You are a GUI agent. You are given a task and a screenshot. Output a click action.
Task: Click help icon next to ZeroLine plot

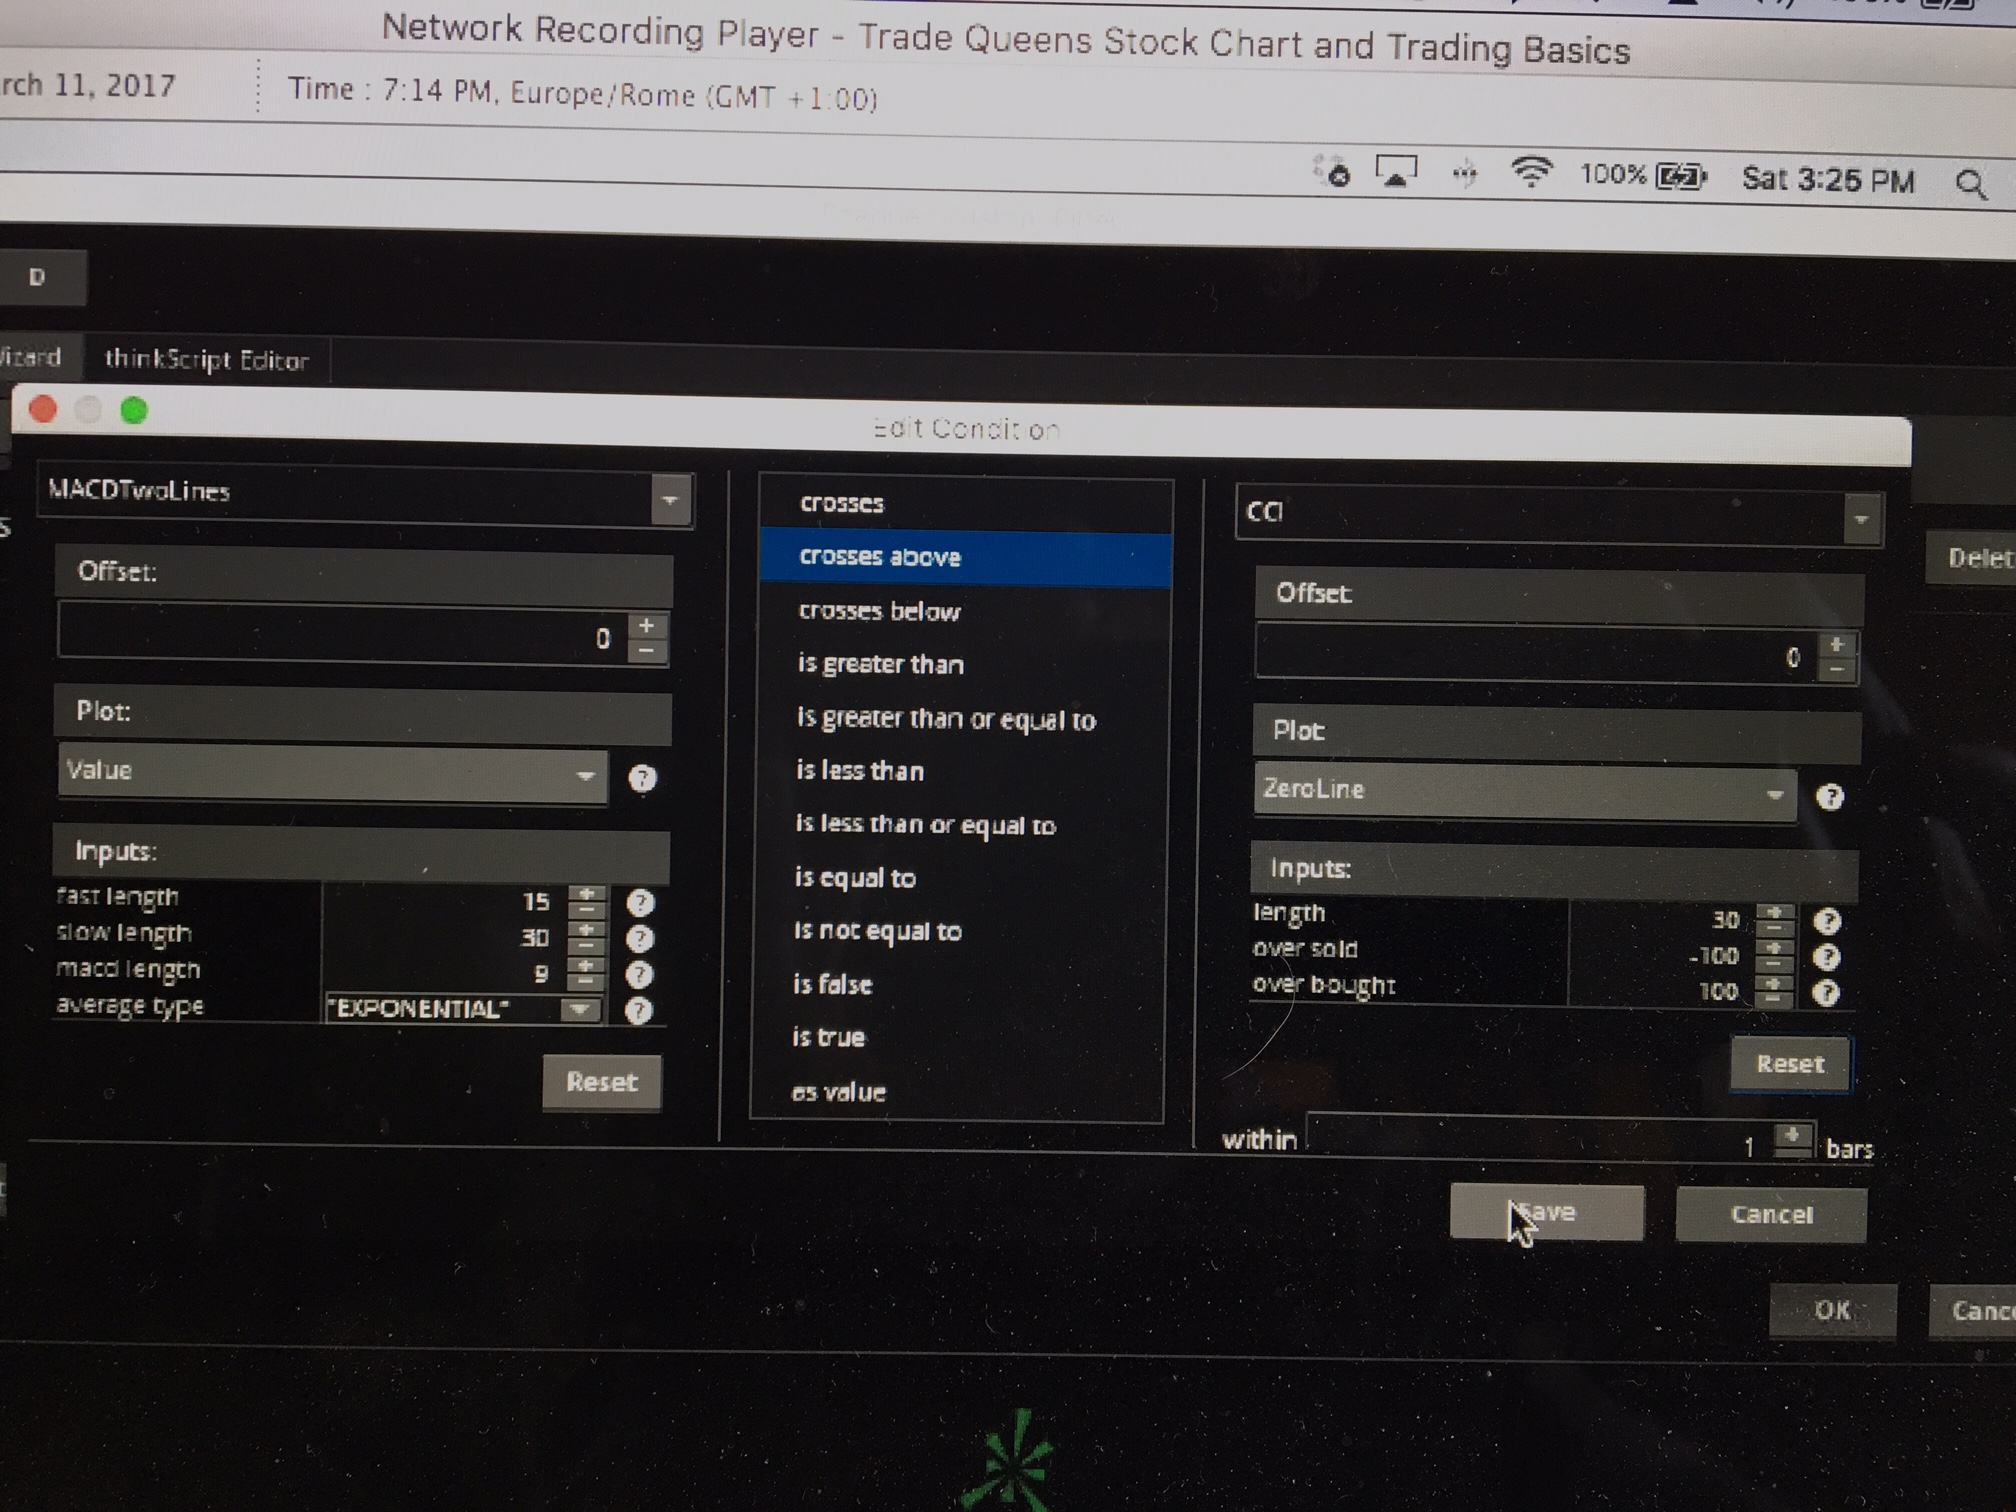tap(1830, 797)
